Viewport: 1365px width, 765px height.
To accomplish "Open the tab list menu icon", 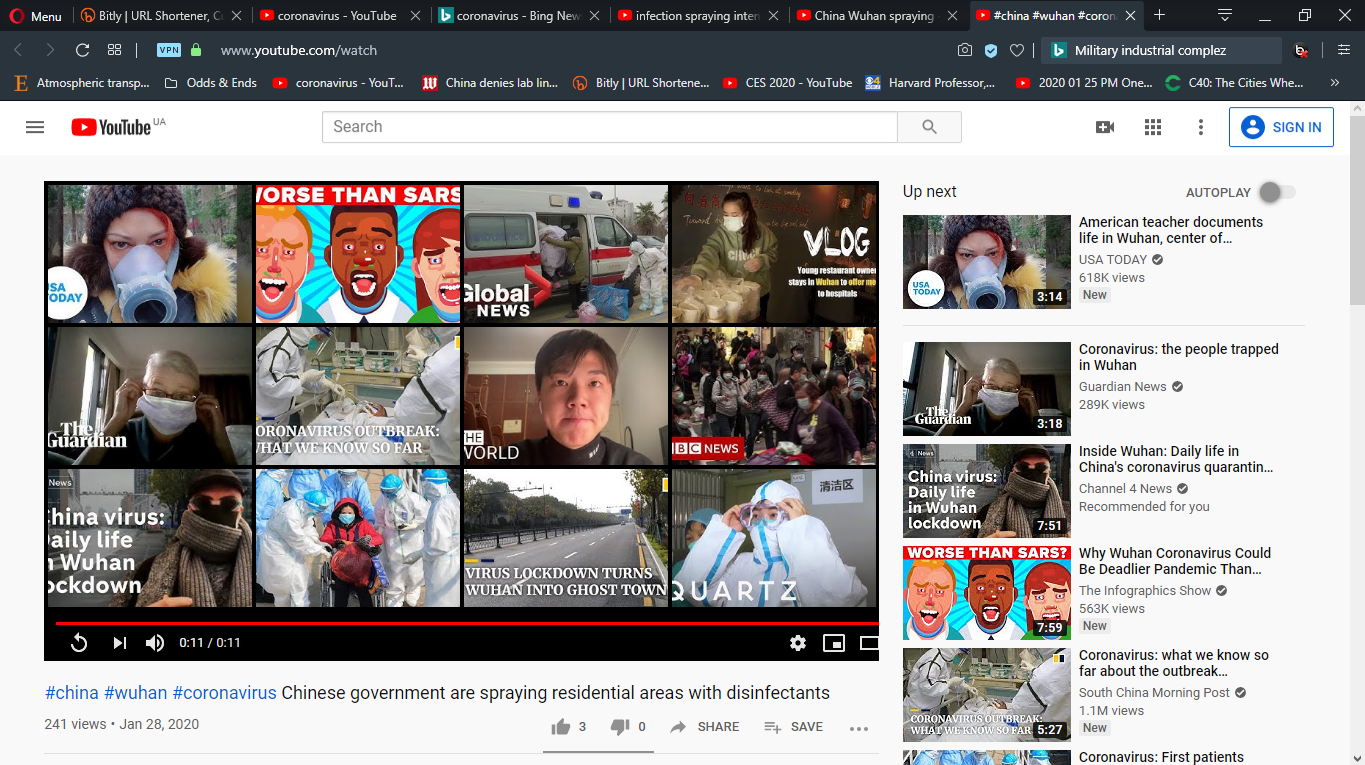I will pos(1225,15).
